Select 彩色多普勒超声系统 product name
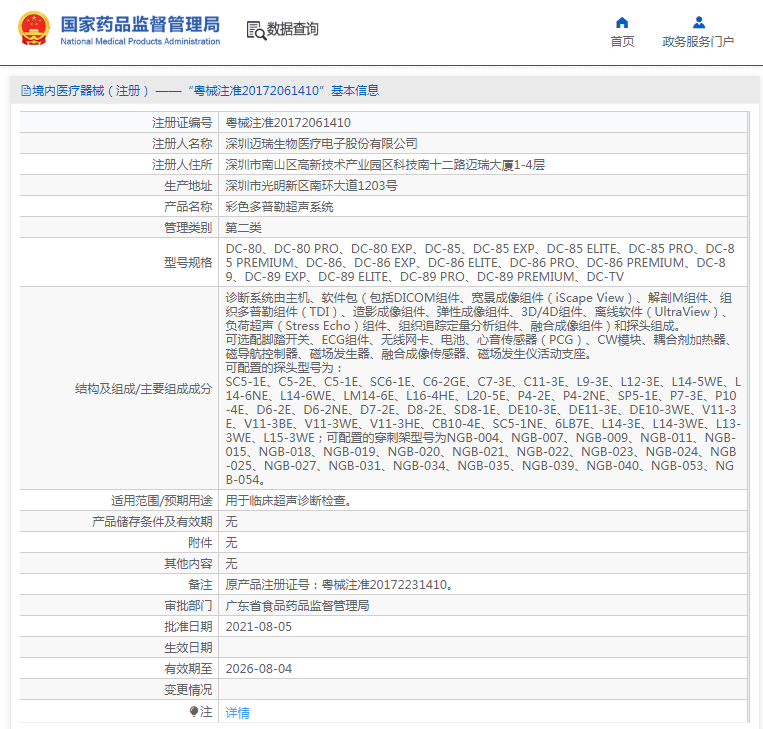The image size is (763, 729). pyautogui.click(x=279, y=206)
